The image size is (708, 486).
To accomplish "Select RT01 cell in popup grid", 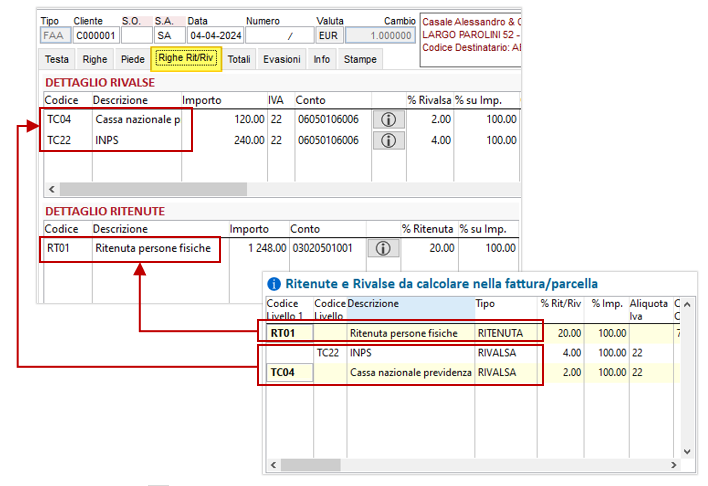I will pos(289,333).
